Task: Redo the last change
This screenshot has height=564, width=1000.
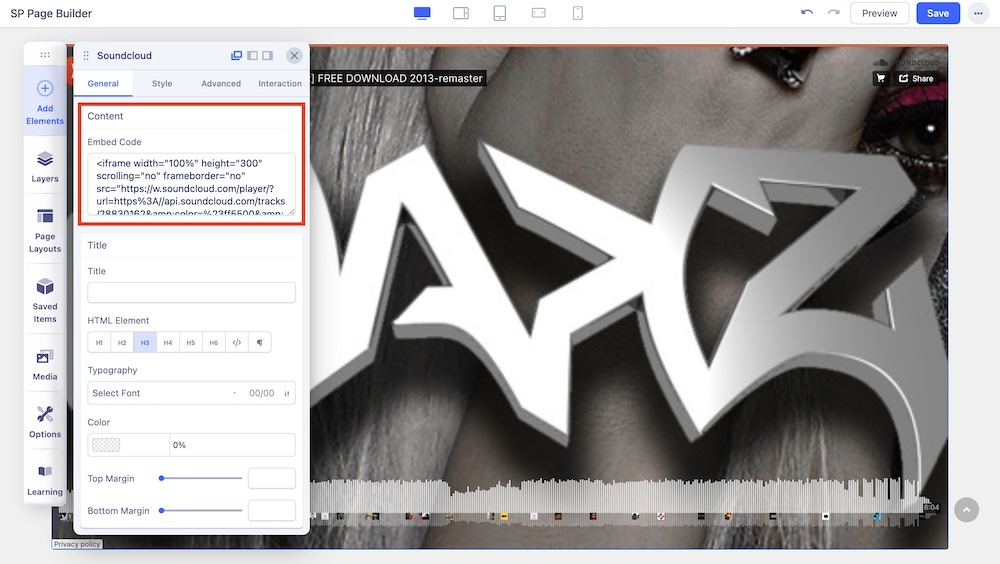Action: tap(834, 13)
